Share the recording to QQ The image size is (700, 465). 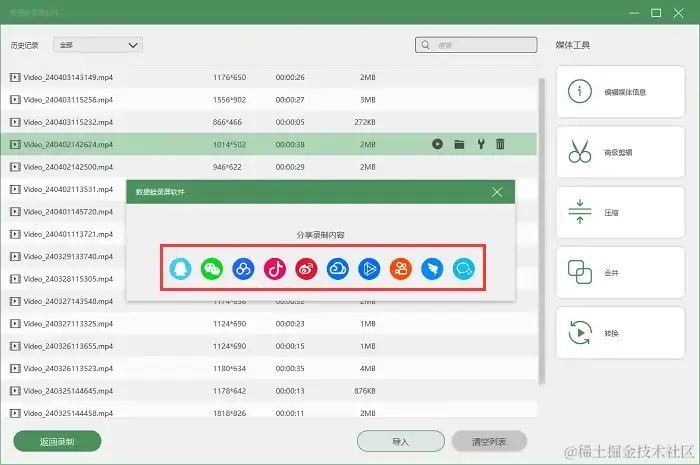tap(180, 269)
